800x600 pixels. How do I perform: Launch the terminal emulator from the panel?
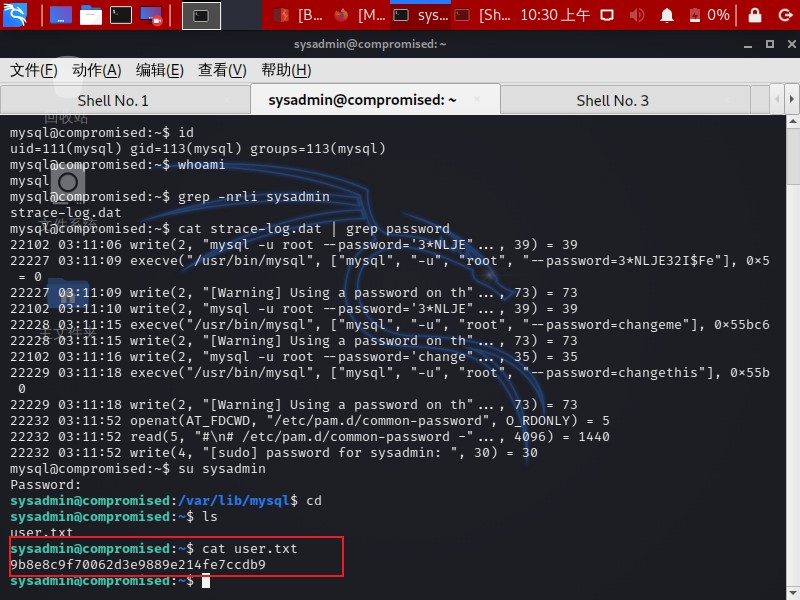(121, 15)
